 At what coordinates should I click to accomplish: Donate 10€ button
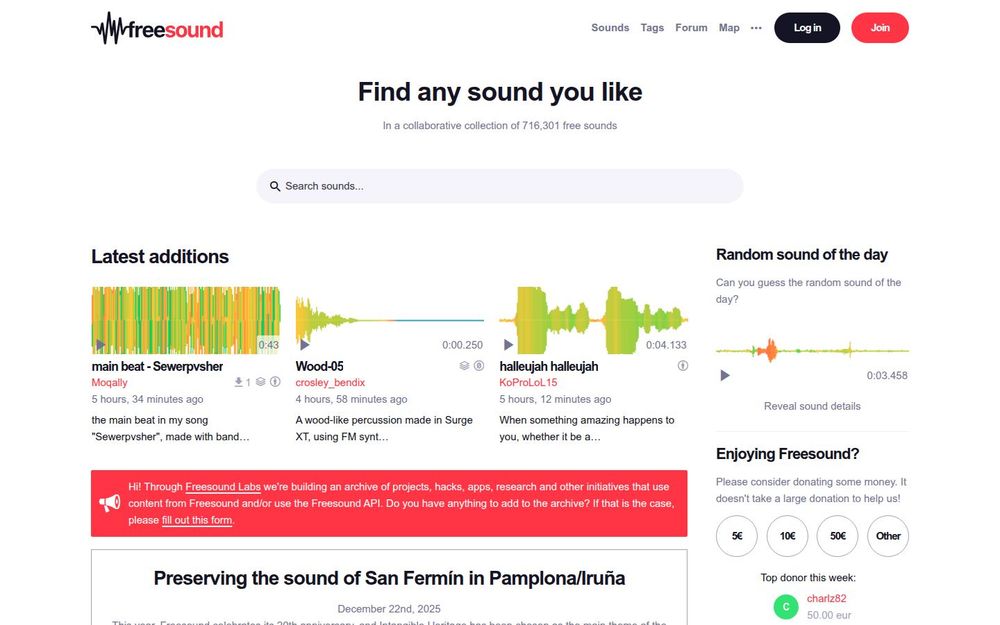(787, 536)
